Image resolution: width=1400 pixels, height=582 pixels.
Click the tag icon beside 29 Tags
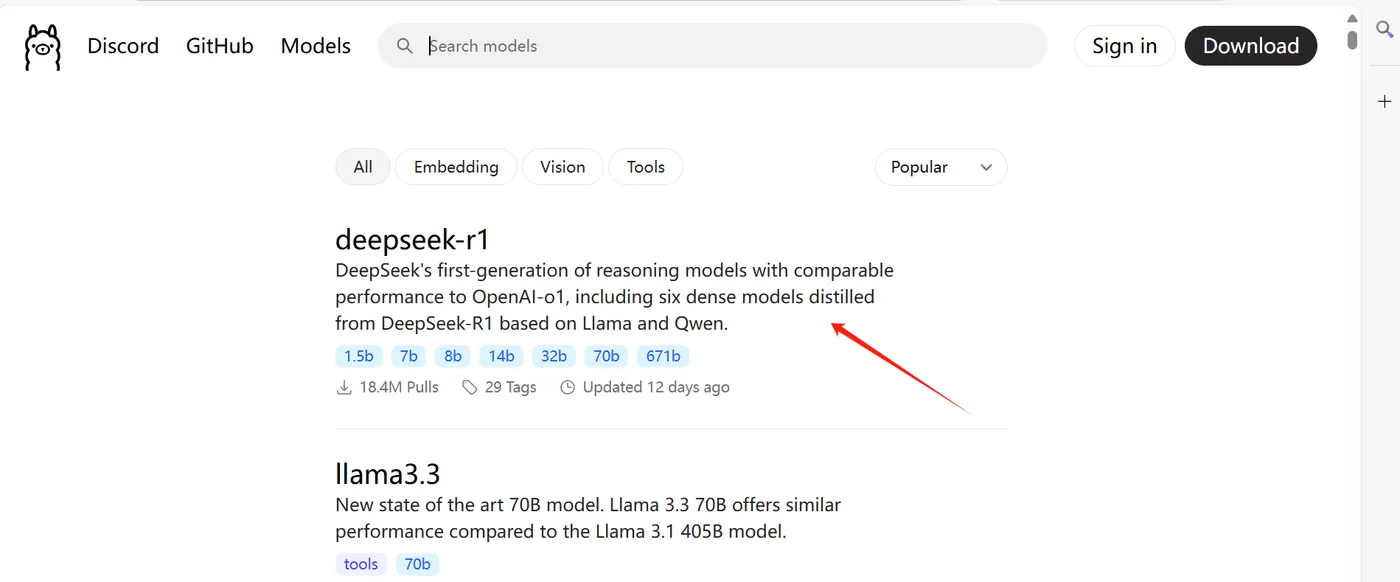pos(469,387)
